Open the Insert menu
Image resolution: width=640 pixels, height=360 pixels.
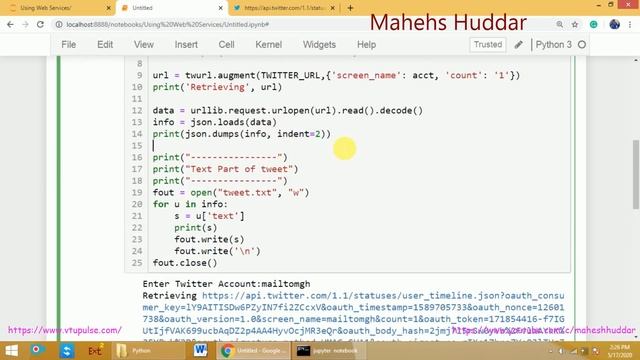(x=186, y=44)
